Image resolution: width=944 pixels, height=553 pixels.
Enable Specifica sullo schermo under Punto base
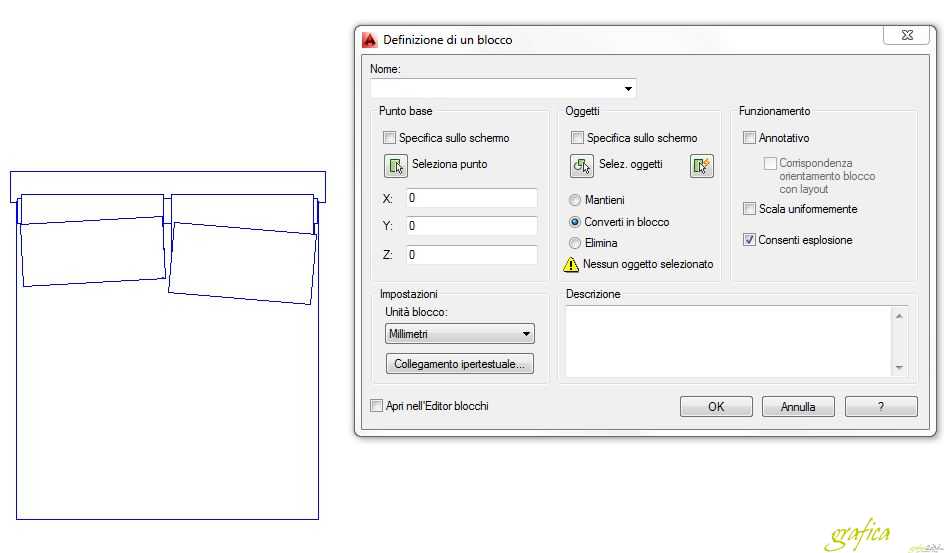tap(390, 138)
